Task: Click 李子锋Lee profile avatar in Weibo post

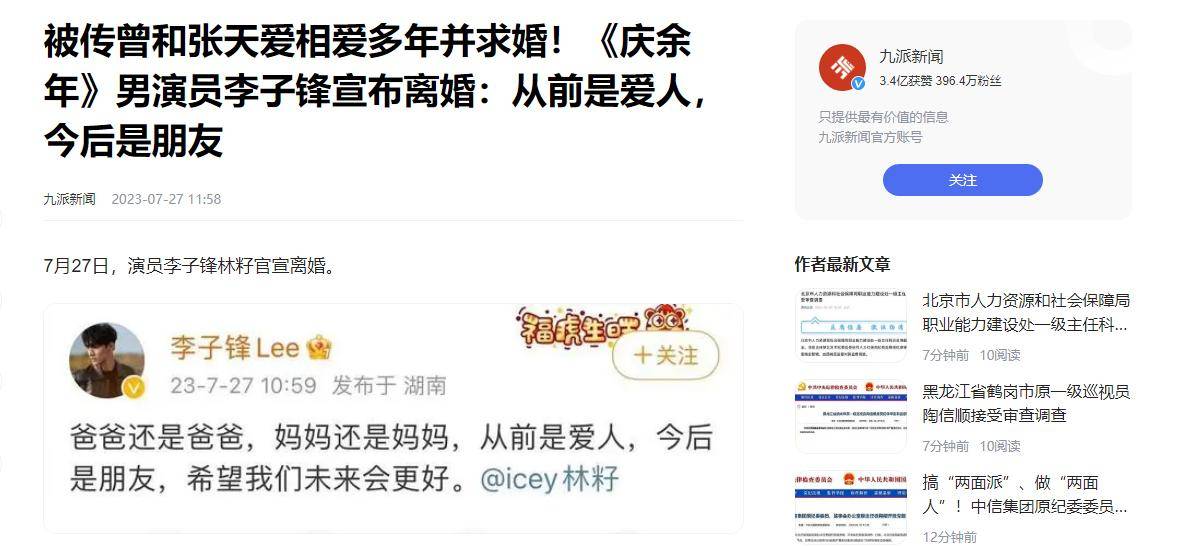Action: 106,360
